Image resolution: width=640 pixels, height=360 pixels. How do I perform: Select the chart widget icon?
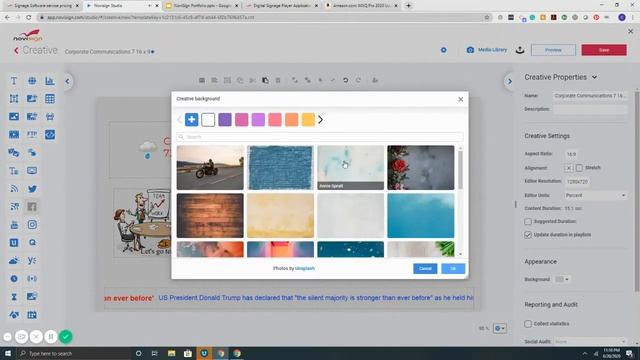click(x=50, y=81)
